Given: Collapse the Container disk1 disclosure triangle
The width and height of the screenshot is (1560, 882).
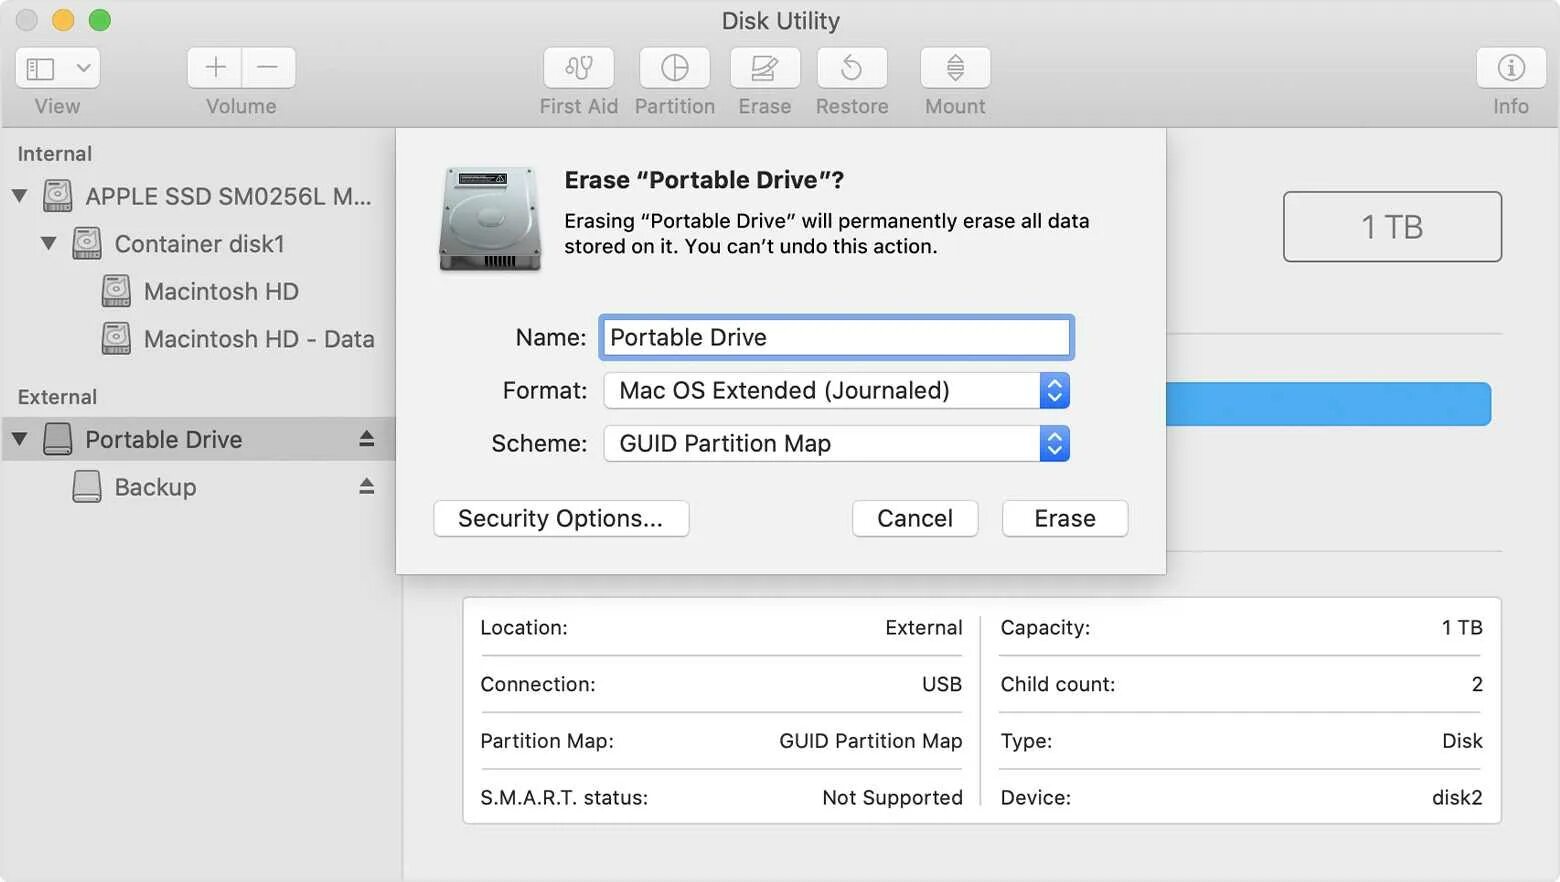Looking at the screenshot, I should pos(48,243).
